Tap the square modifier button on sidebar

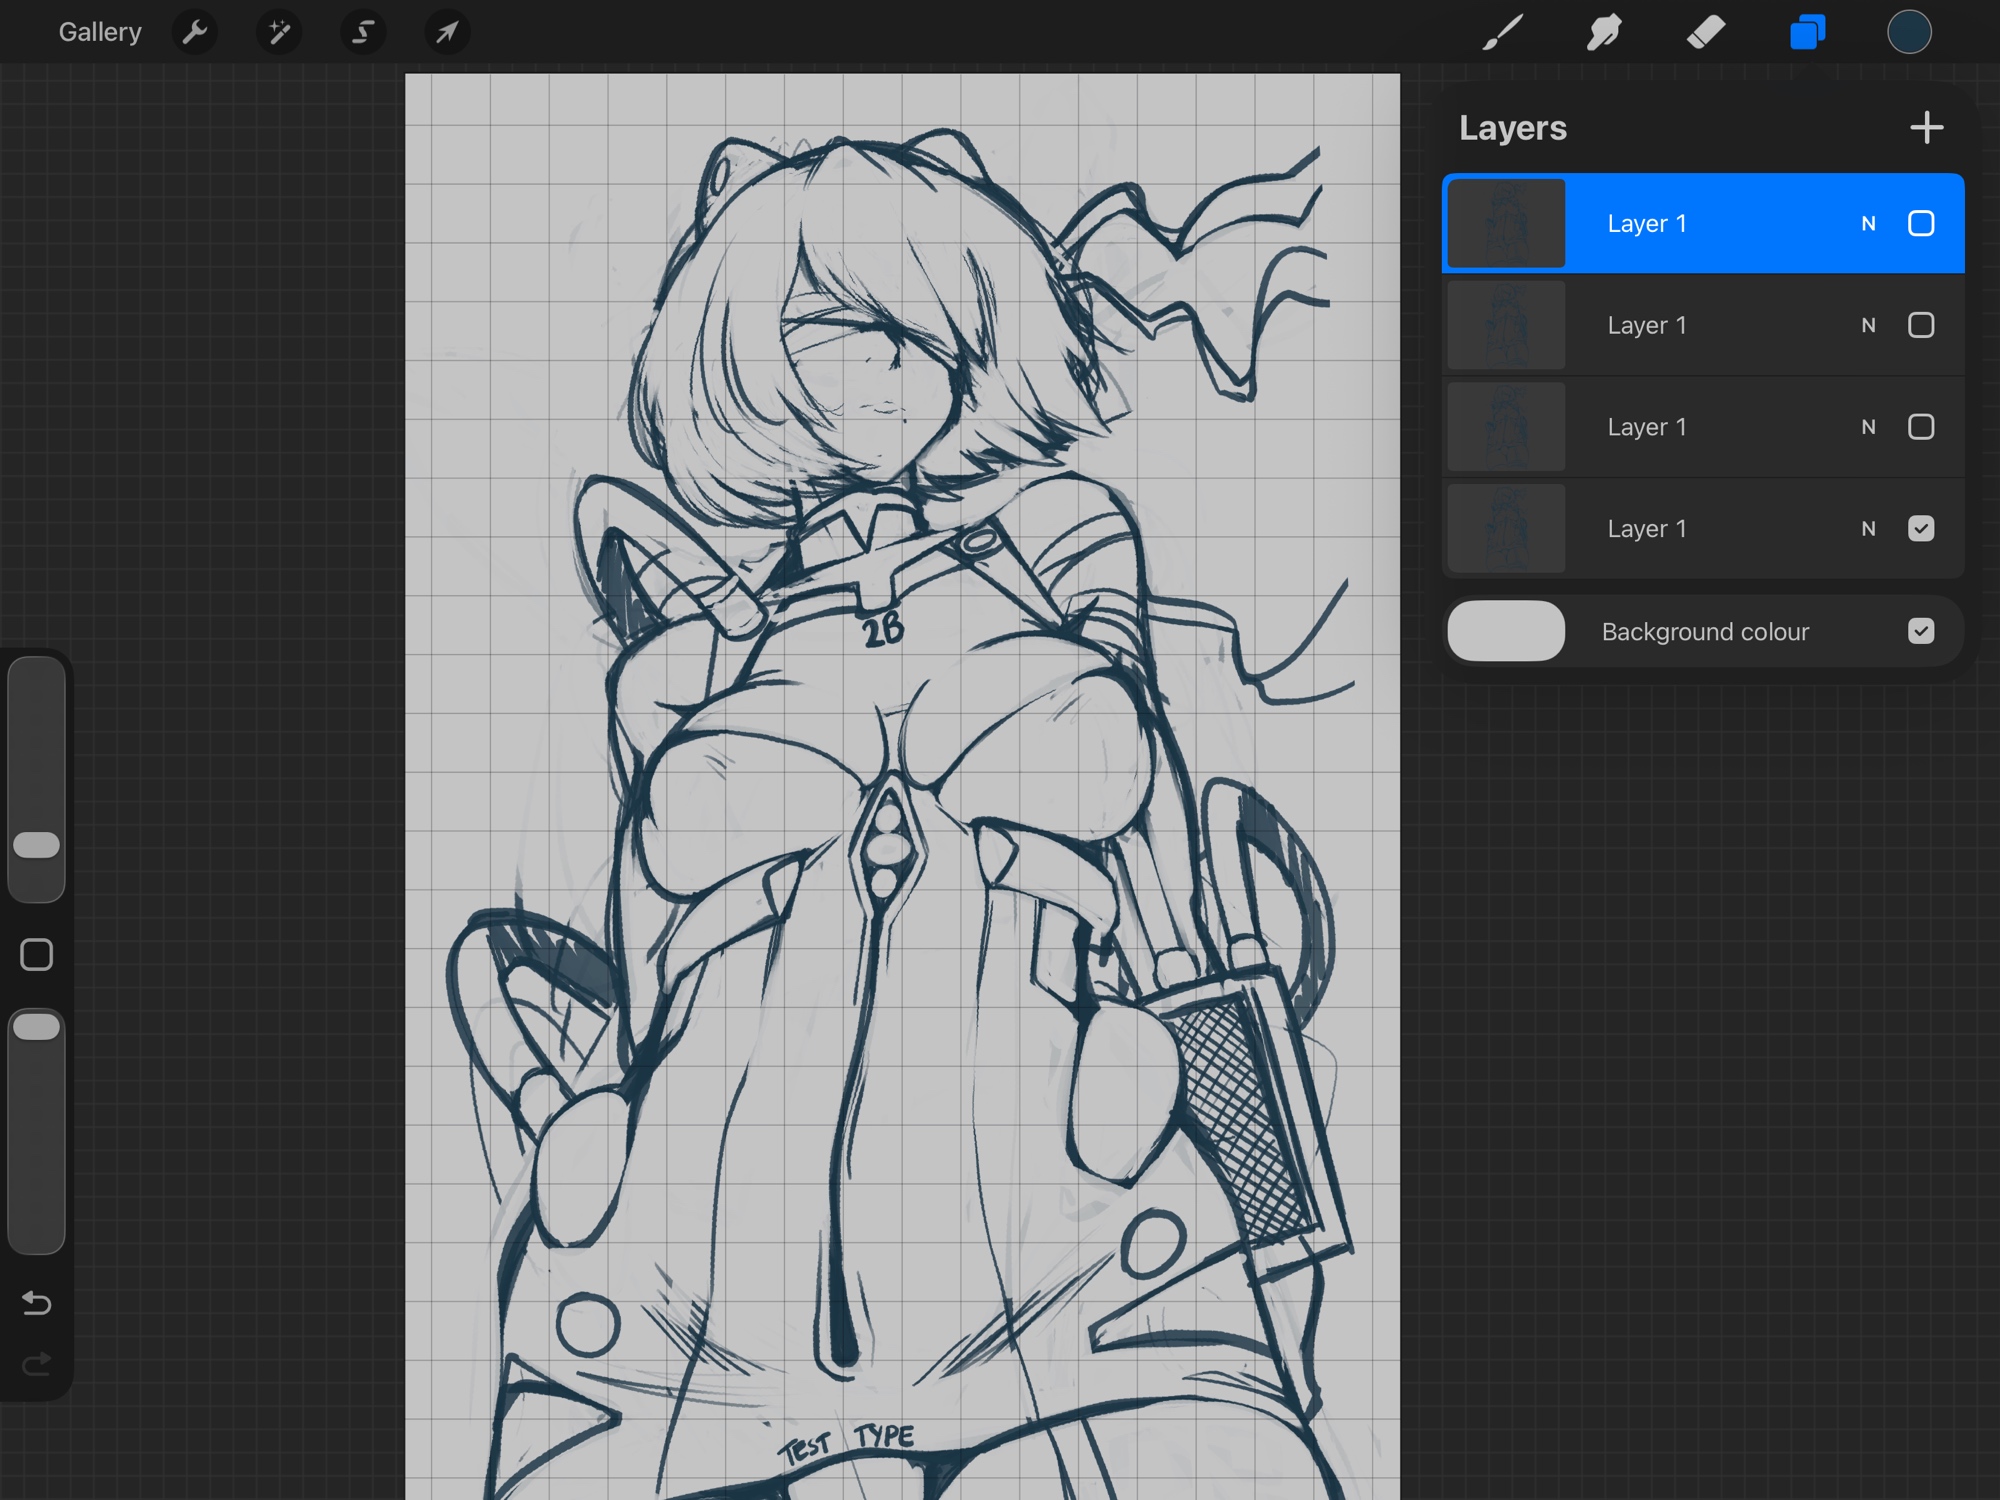37,955
